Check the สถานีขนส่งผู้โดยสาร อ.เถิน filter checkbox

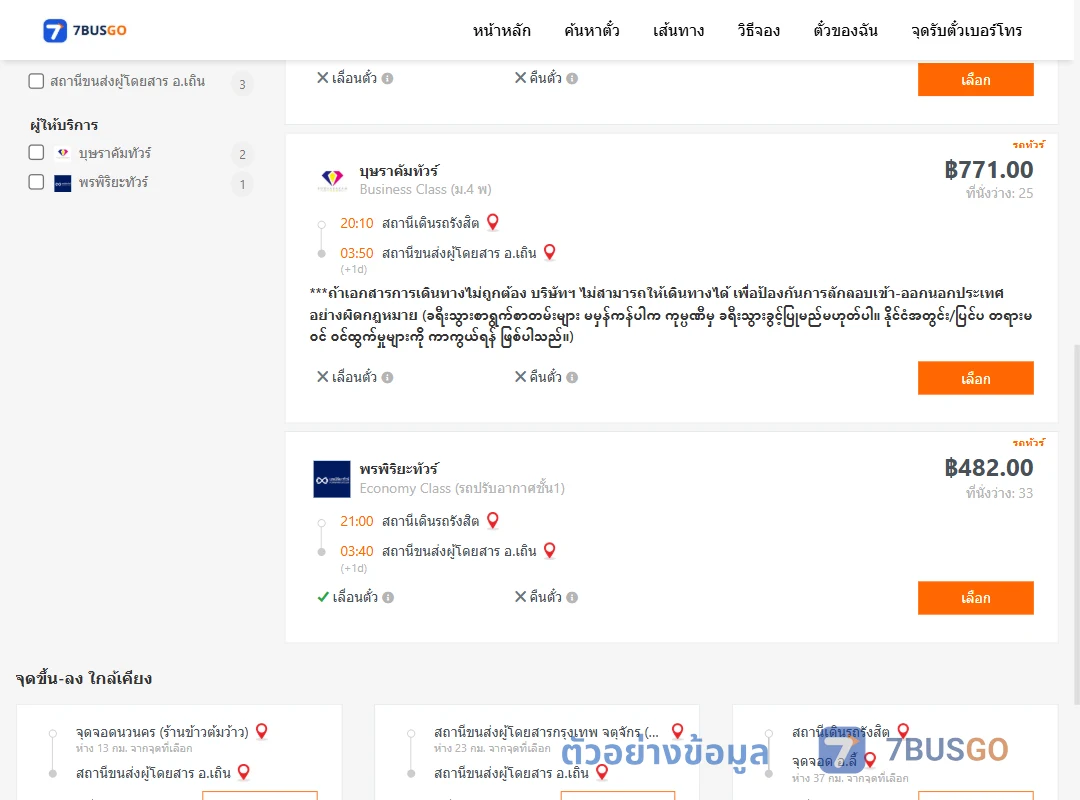click(x=37, y=81)
